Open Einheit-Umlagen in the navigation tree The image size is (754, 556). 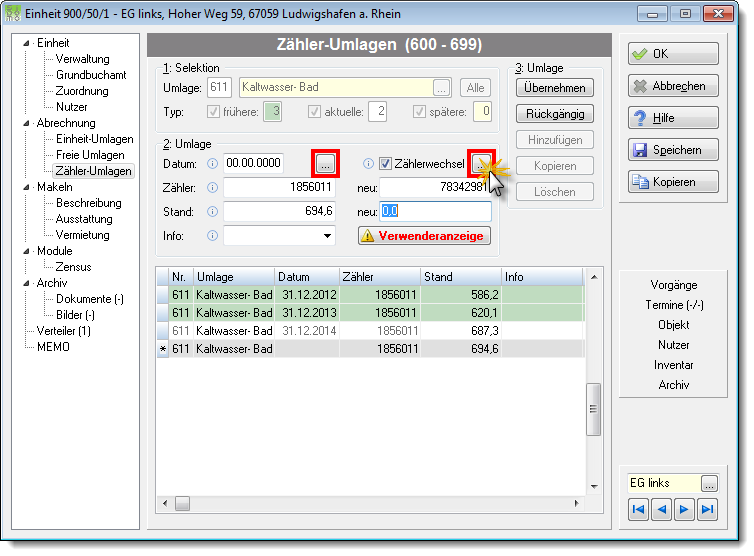94,139
